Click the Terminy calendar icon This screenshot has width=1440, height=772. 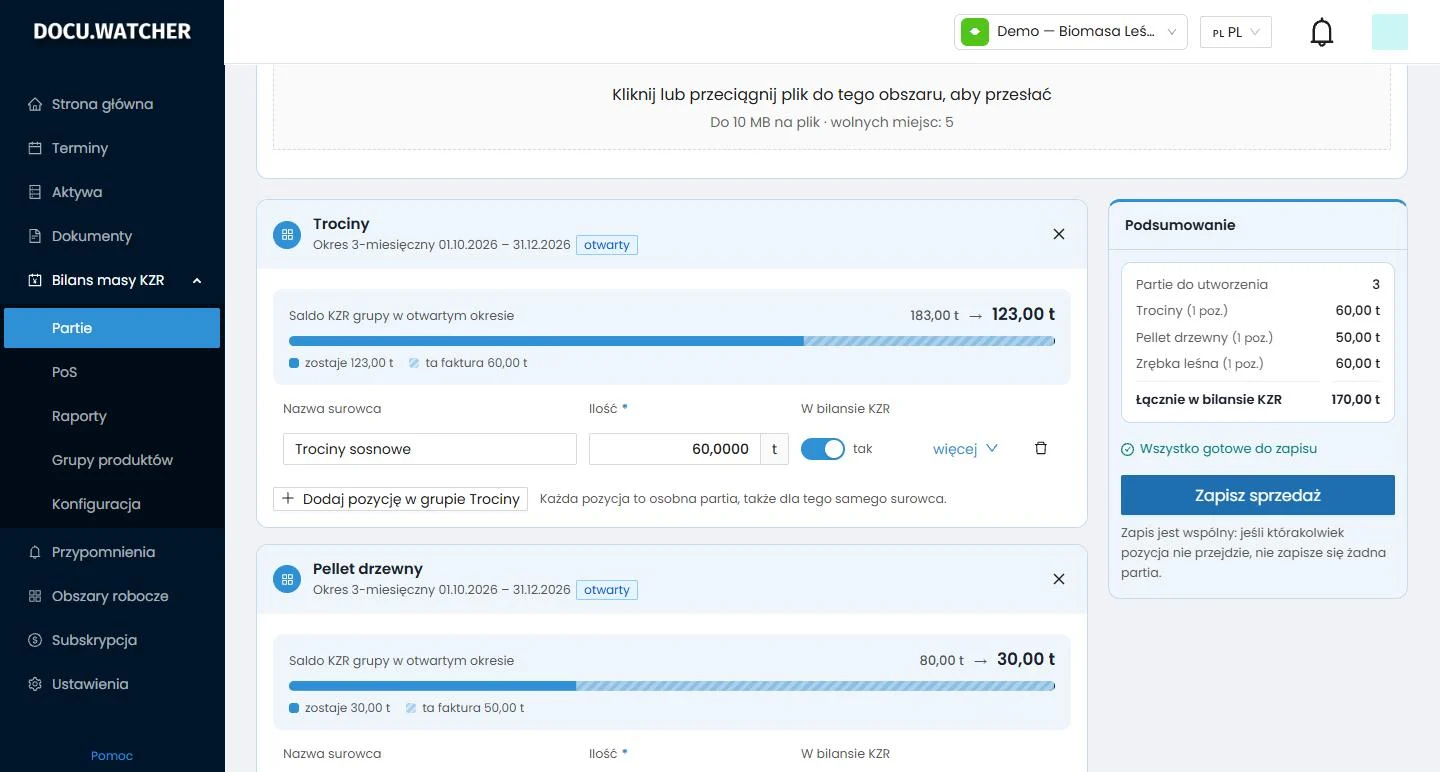click(35, 148)
